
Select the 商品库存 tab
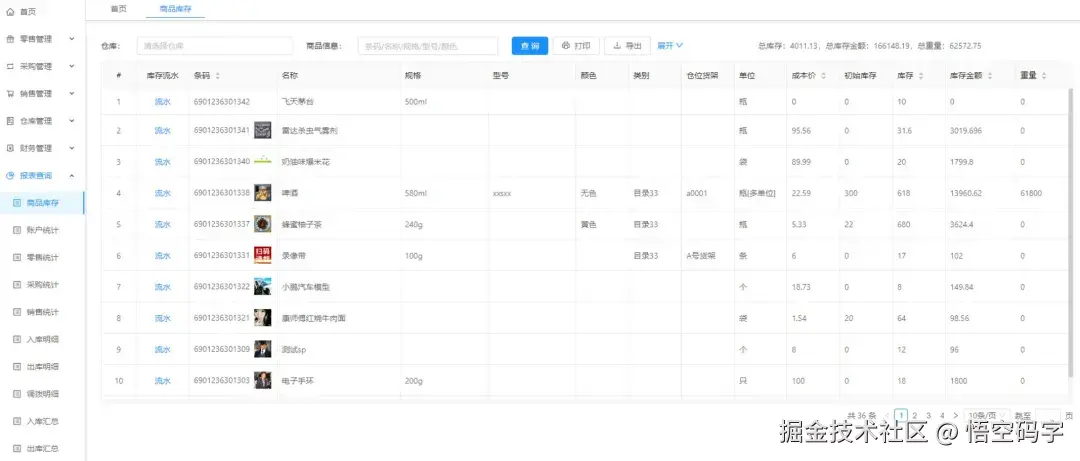(175, 8)
